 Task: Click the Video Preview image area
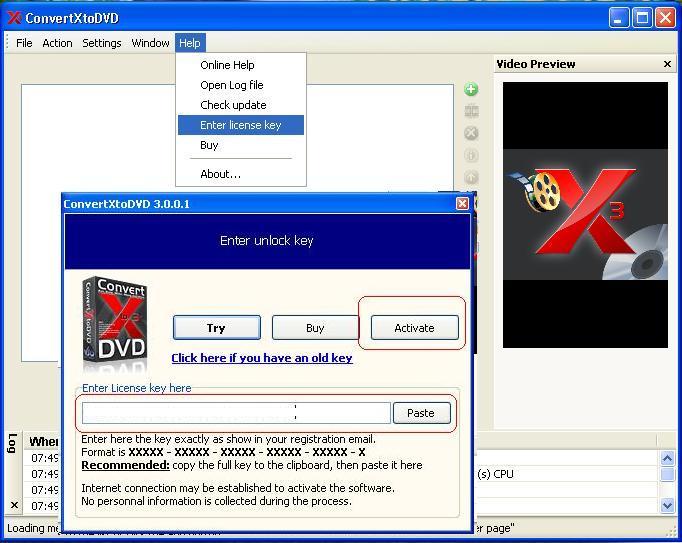(585, 215)
